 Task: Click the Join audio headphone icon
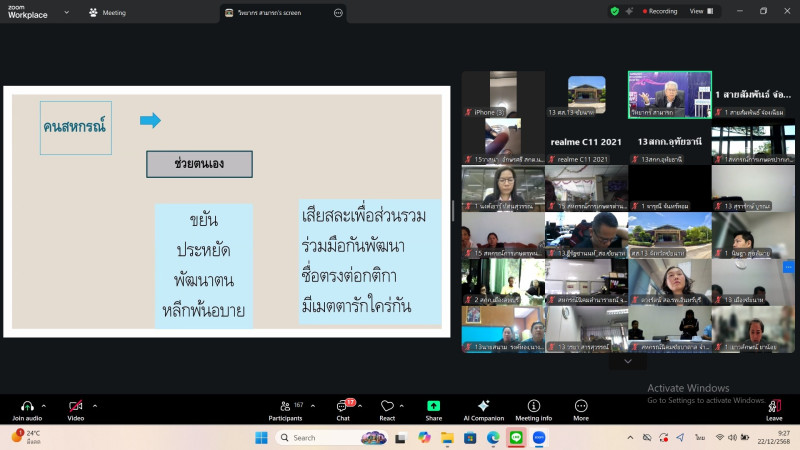(27, 406)
